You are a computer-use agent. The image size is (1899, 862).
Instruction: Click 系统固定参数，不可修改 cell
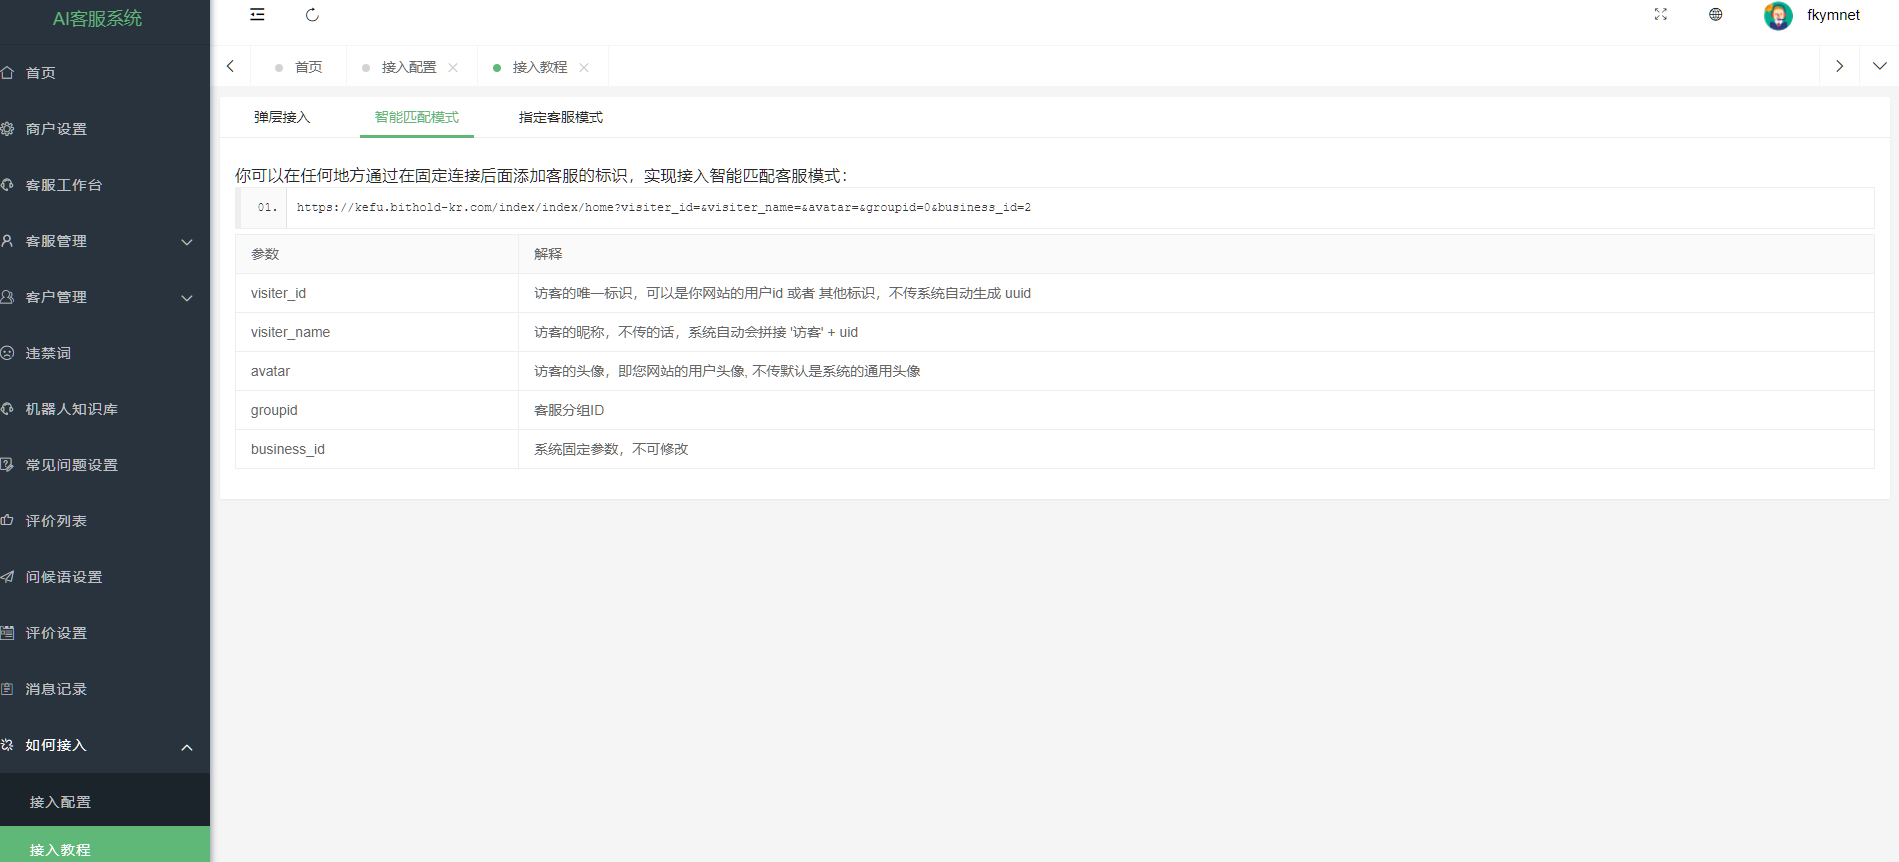tap(1196, 449)
